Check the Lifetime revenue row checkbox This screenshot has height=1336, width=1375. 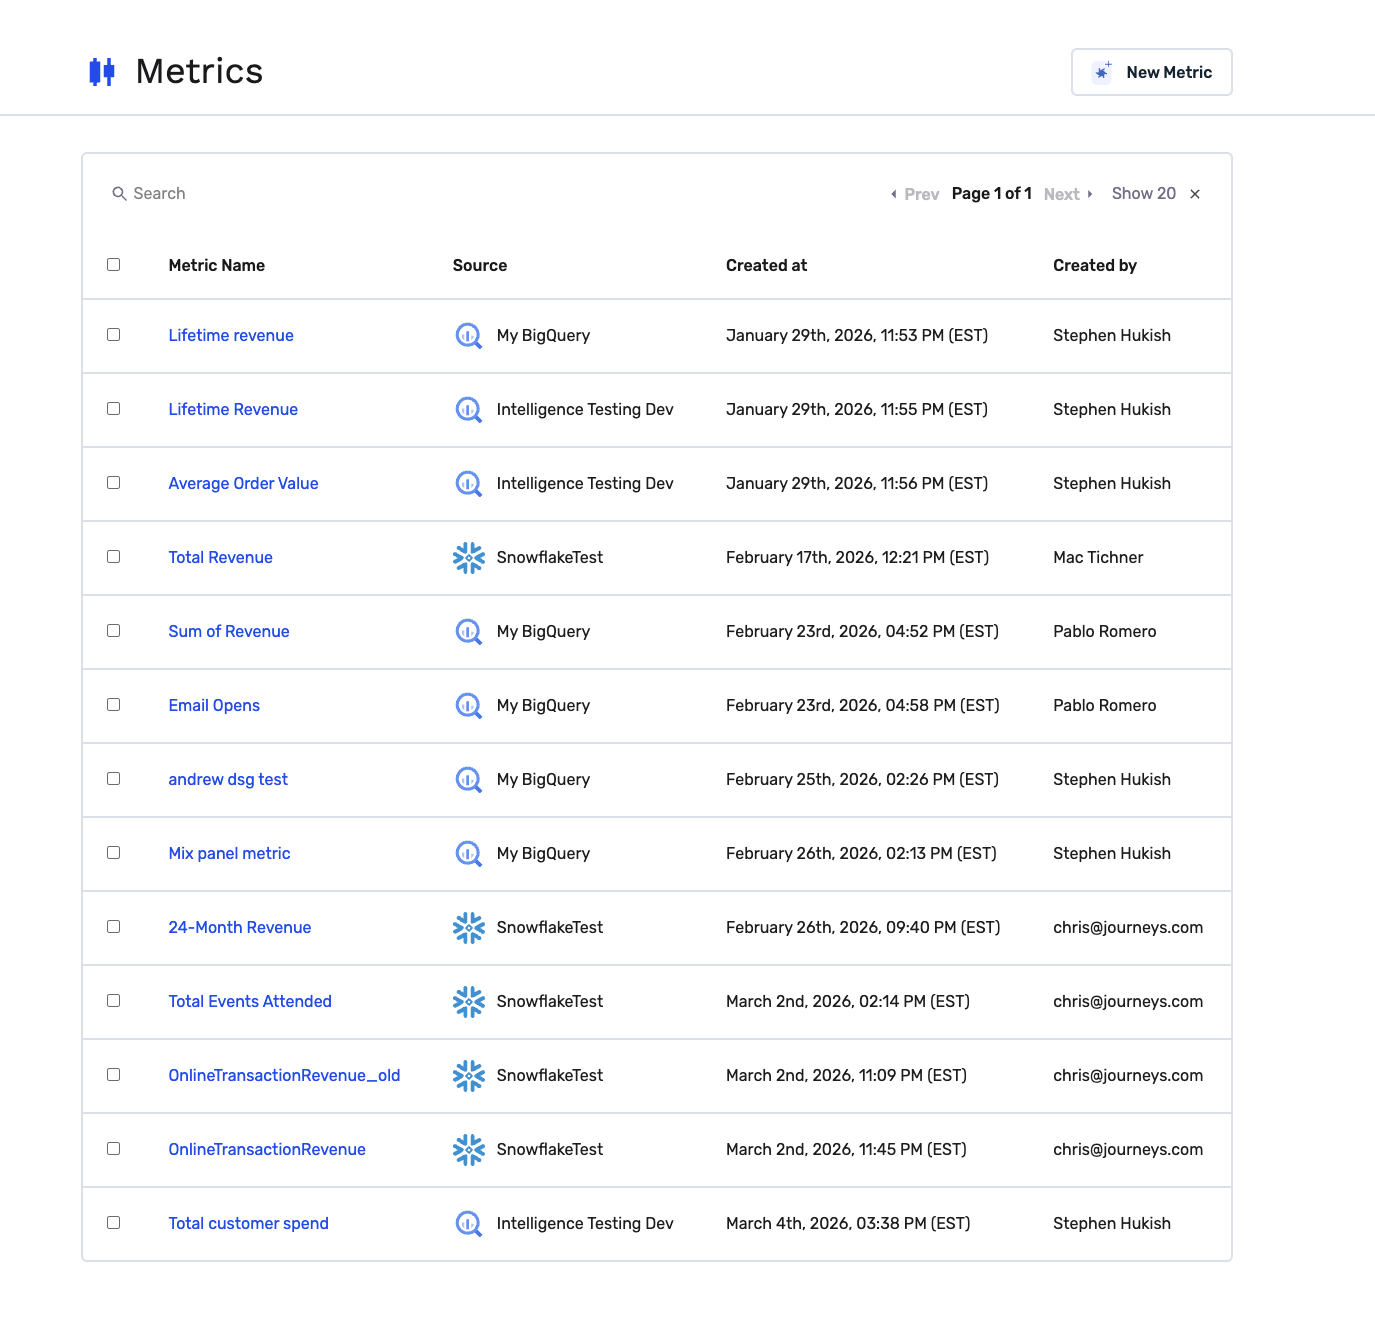[114, 335]
